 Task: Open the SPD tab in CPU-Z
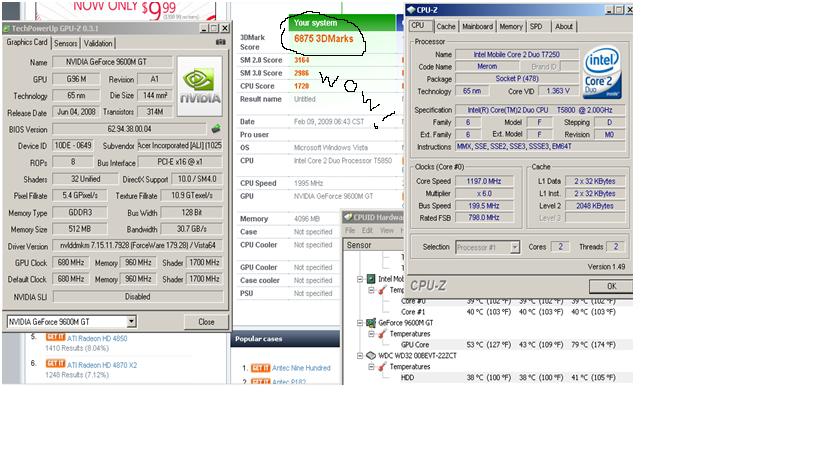[536, 26]
